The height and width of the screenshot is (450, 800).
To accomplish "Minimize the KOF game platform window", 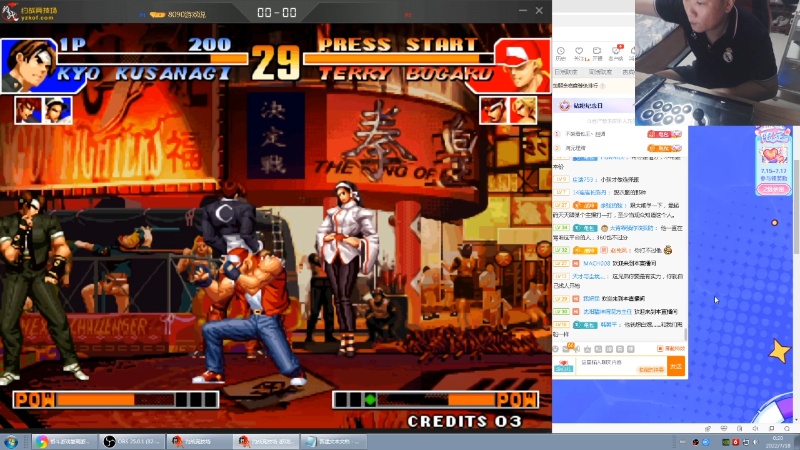I will pos(522,10).
